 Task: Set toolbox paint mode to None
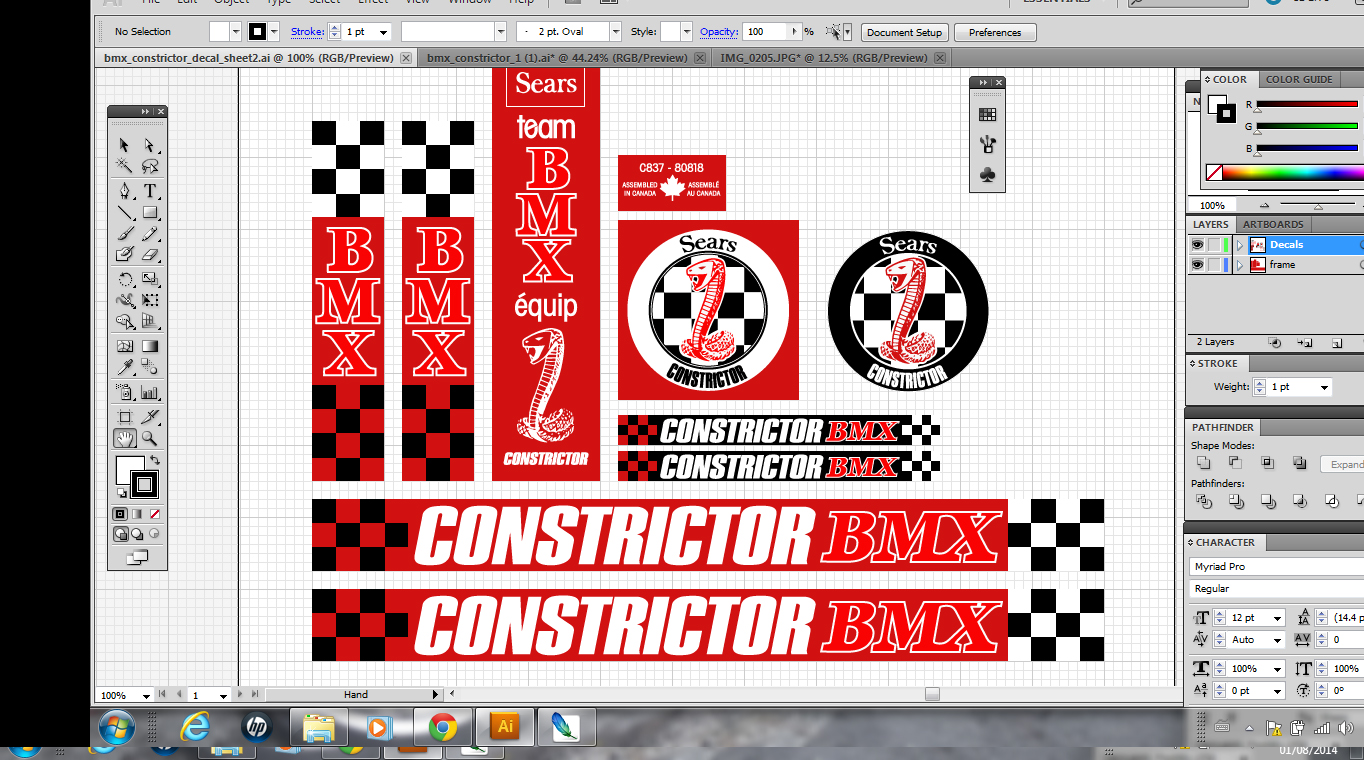tap(154, 513)
